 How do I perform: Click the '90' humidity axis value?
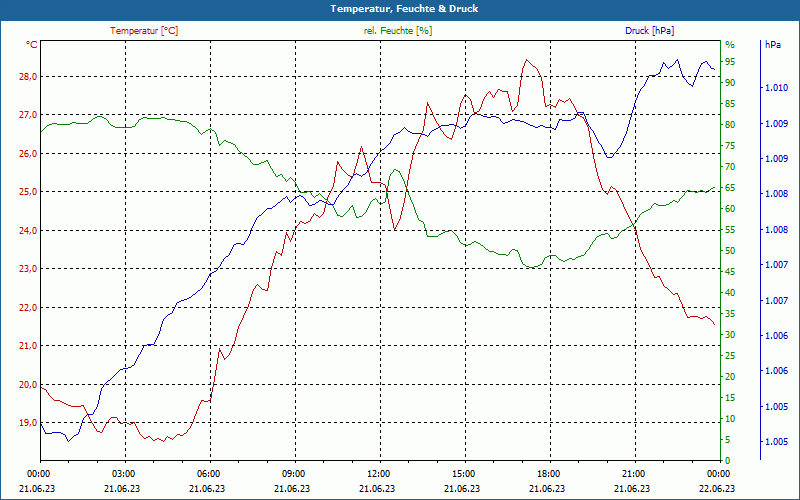pyautogui.click(x=730, y=83)
